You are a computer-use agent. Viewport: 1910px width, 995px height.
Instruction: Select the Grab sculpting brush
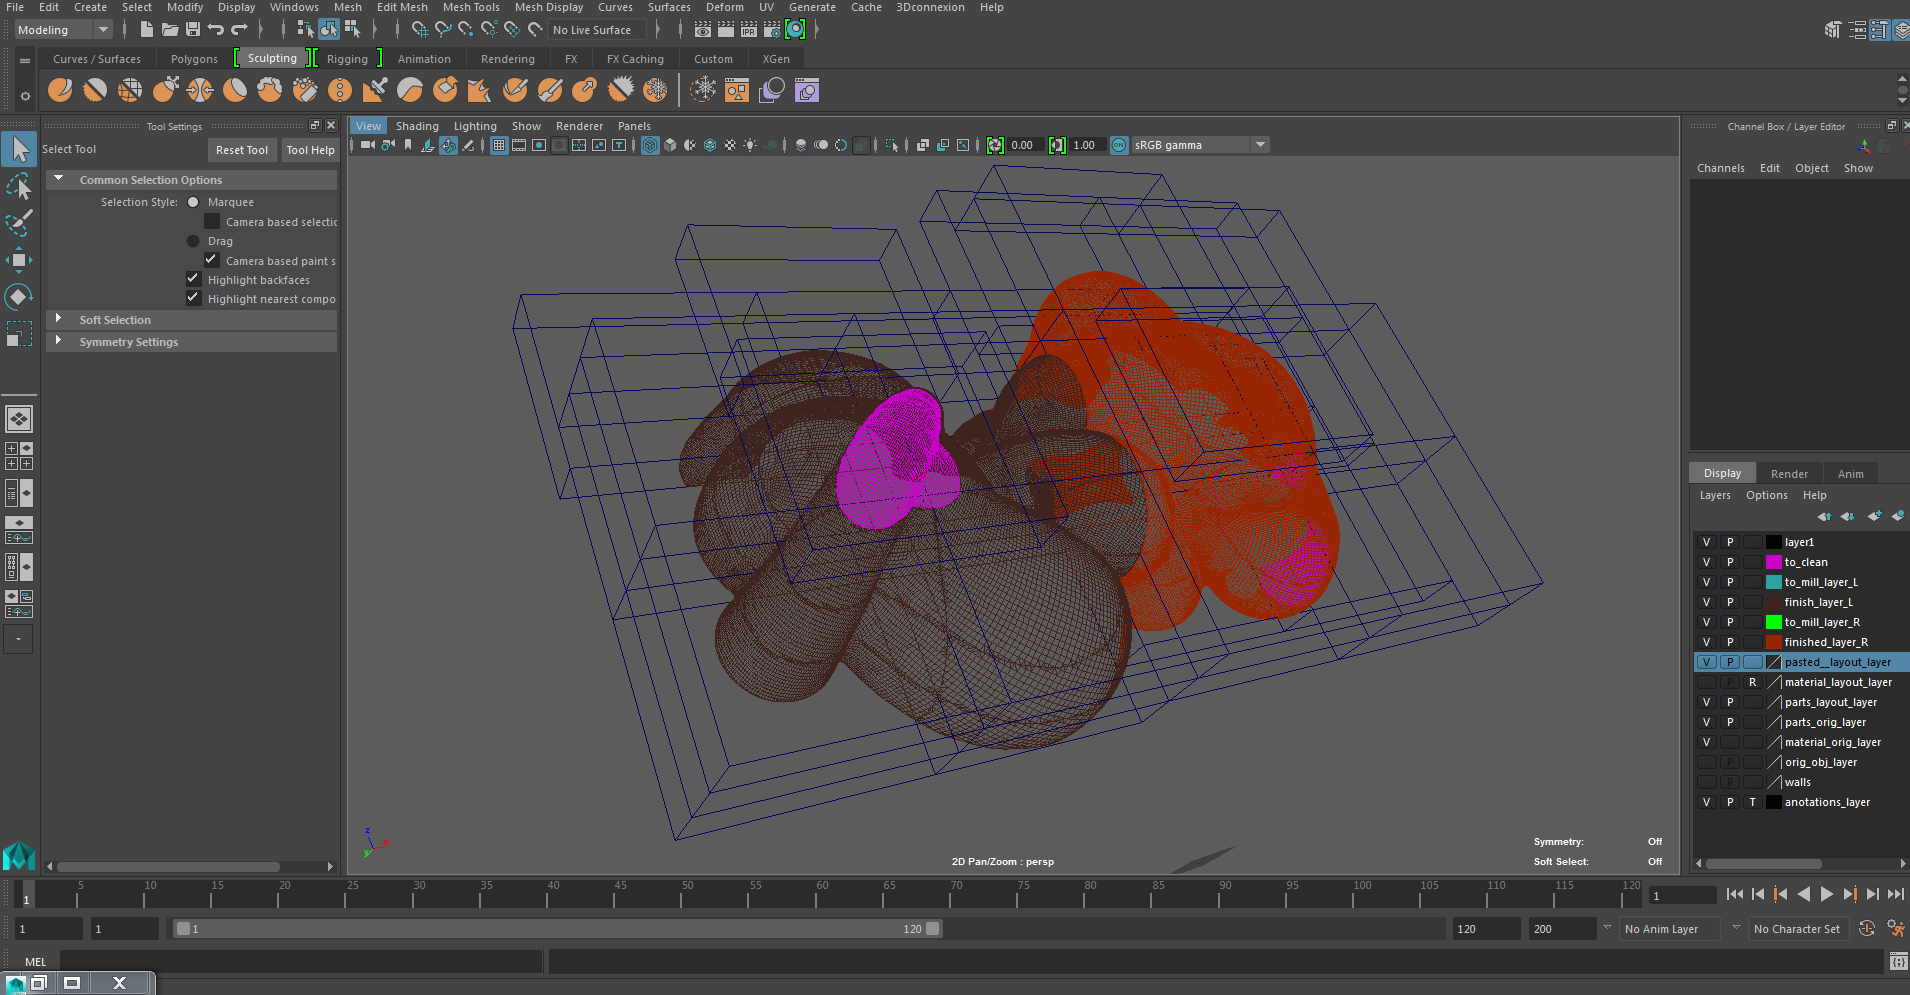(x=165, y=91)
